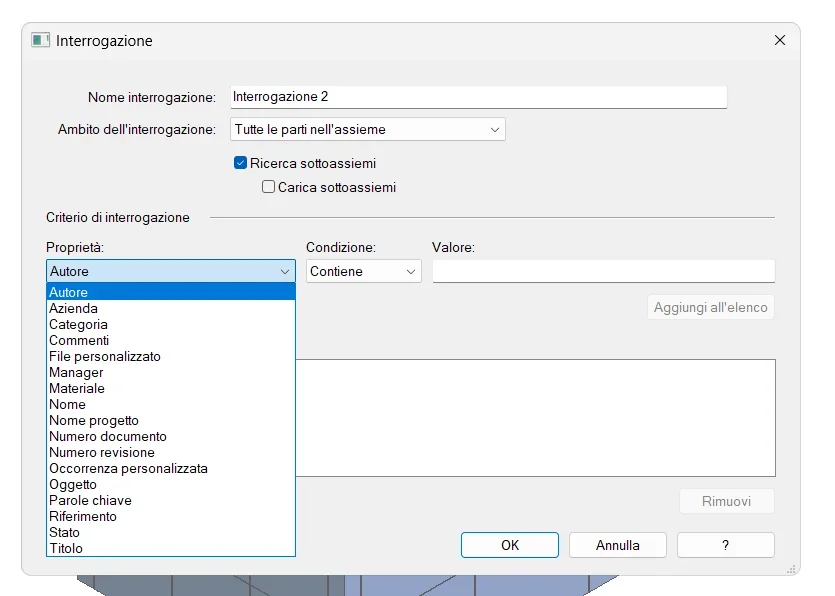Click the Nome interrogazione text field
This screenshot has height=596, width=835.
tap(478, 97)
